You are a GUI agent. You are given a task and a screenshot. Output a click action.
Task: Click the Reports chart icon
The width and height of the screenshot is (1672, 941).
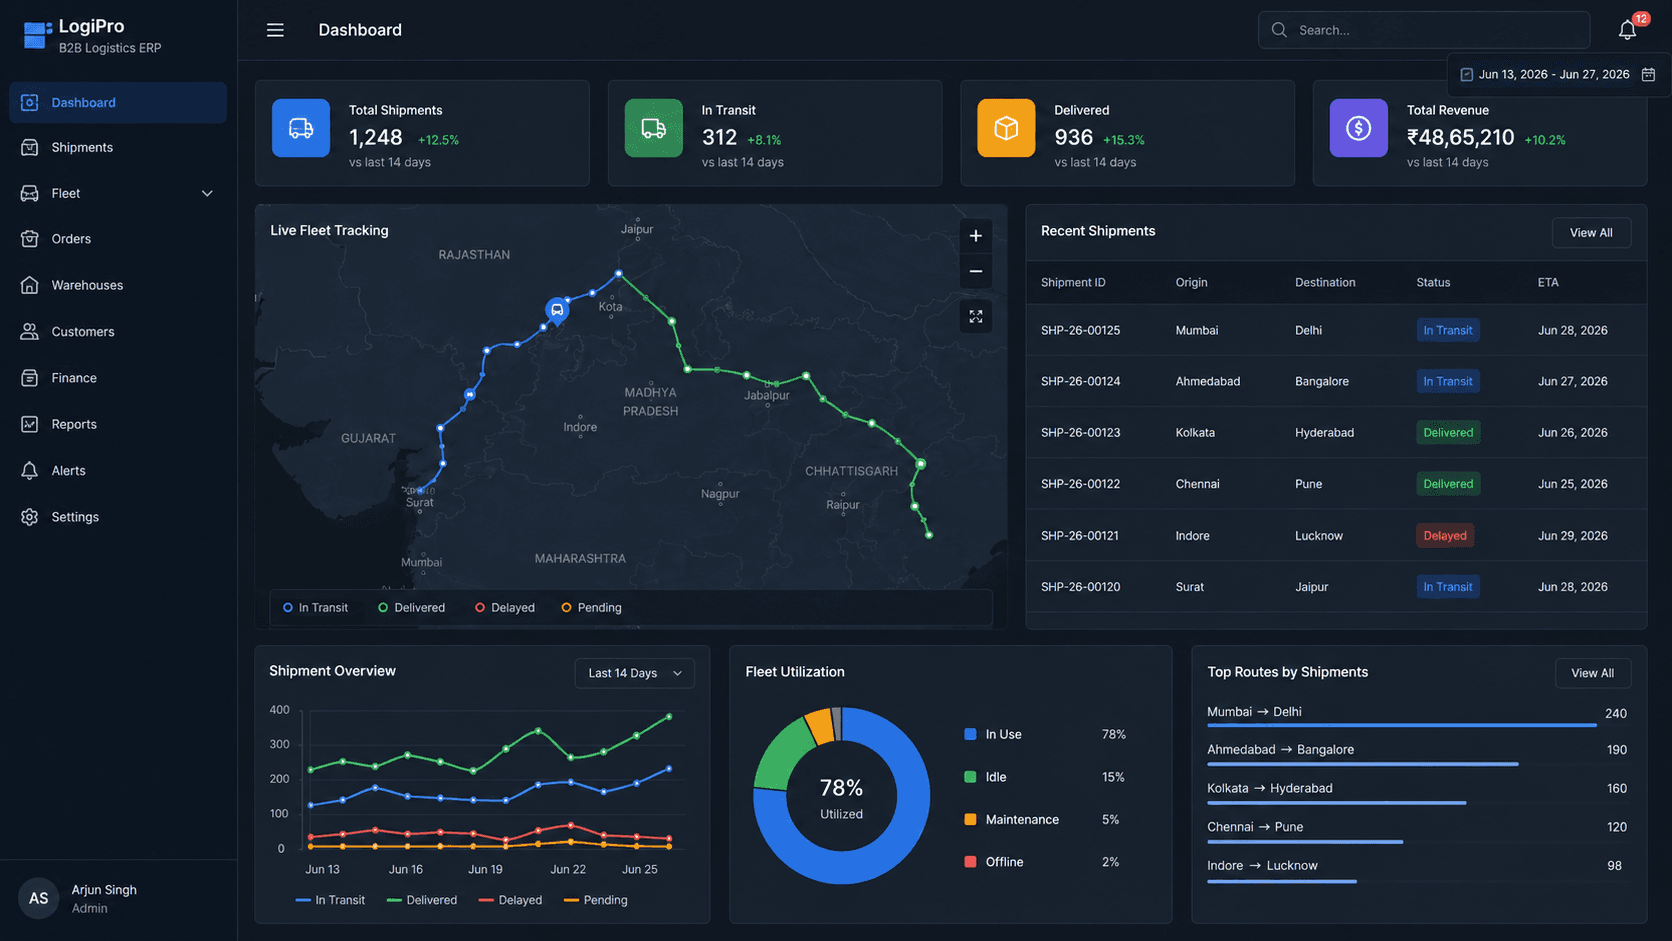point(30,424)
